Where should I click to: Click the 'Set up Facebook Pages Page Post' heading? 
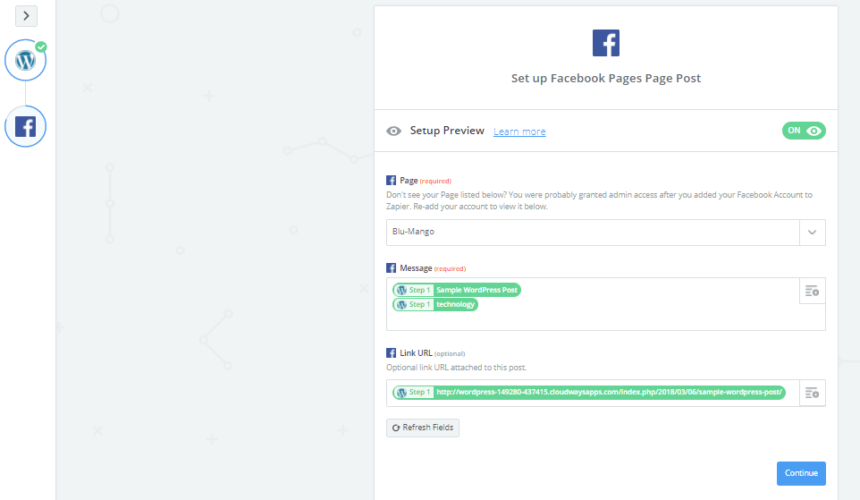point(606,78)
